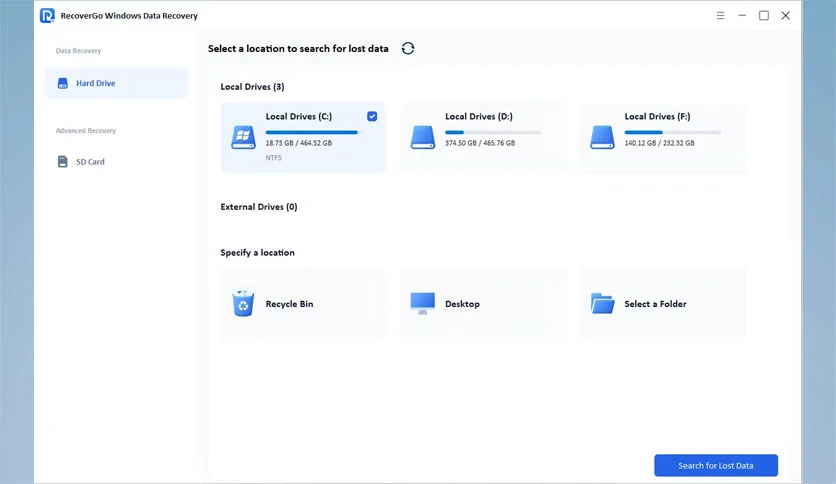Click the D: drive usage bar
This screenshot has width=836, height=484.
[493, 132]
